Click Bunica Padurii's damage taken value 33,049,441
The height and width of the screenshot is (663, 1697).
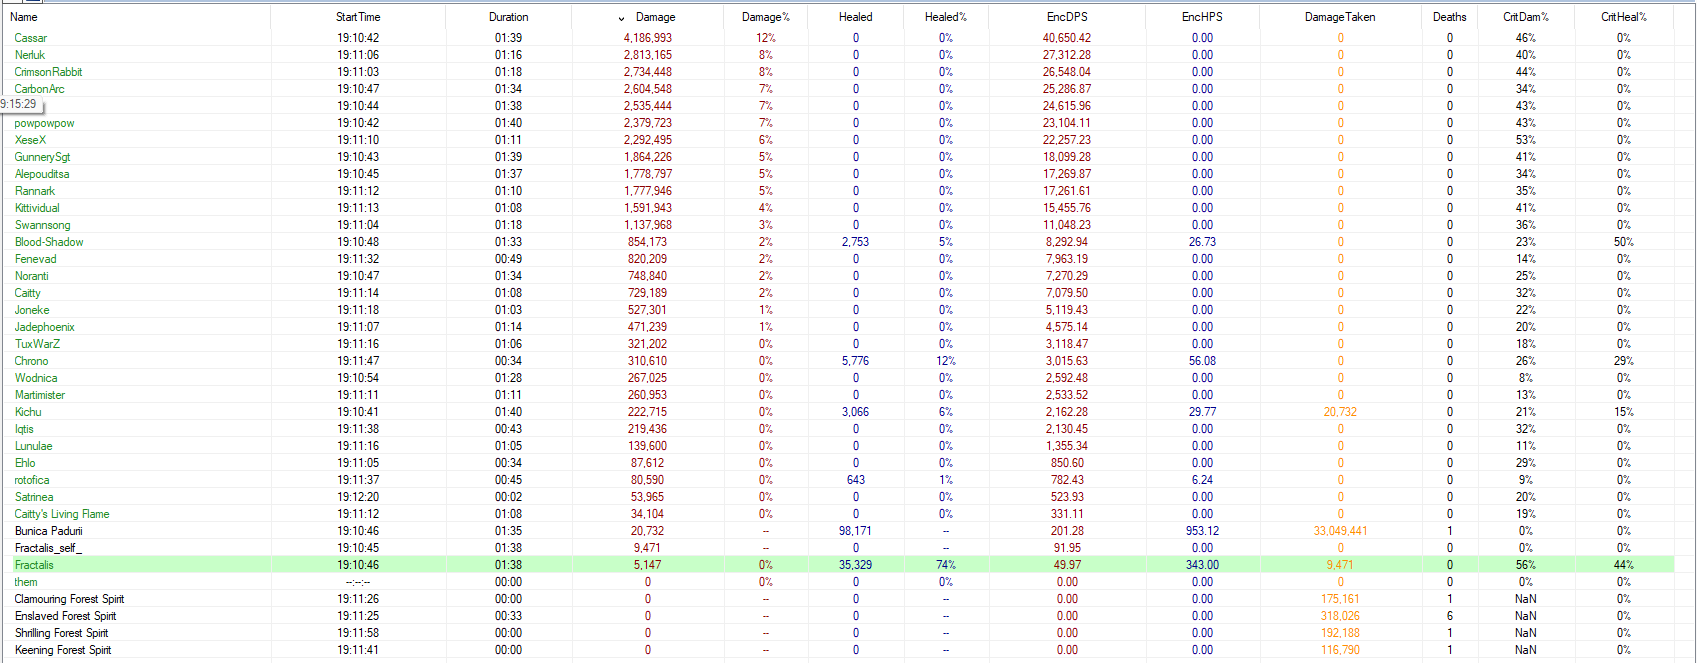click(x=1338, y=531)
